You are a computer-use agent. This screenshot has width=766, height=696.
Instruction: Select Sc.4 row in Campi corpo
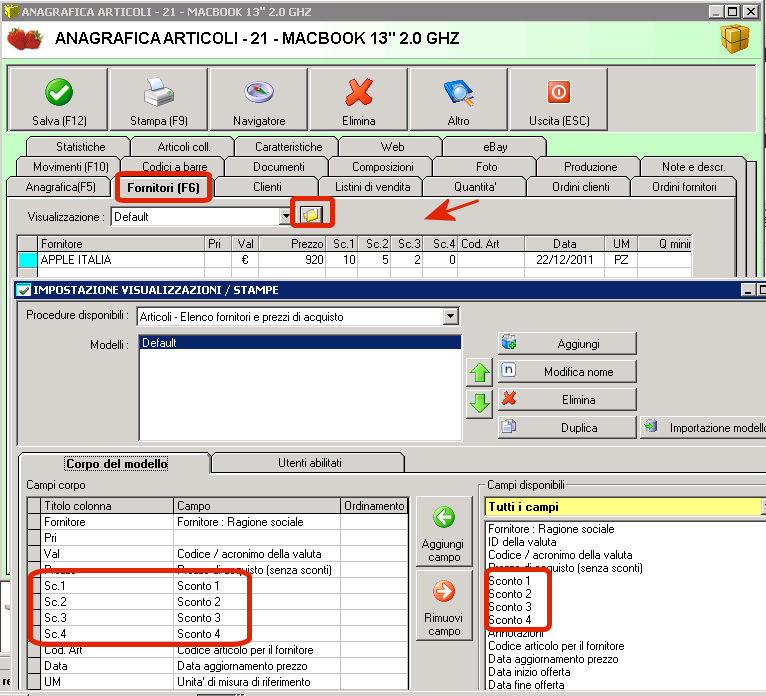tap(217, 633)
